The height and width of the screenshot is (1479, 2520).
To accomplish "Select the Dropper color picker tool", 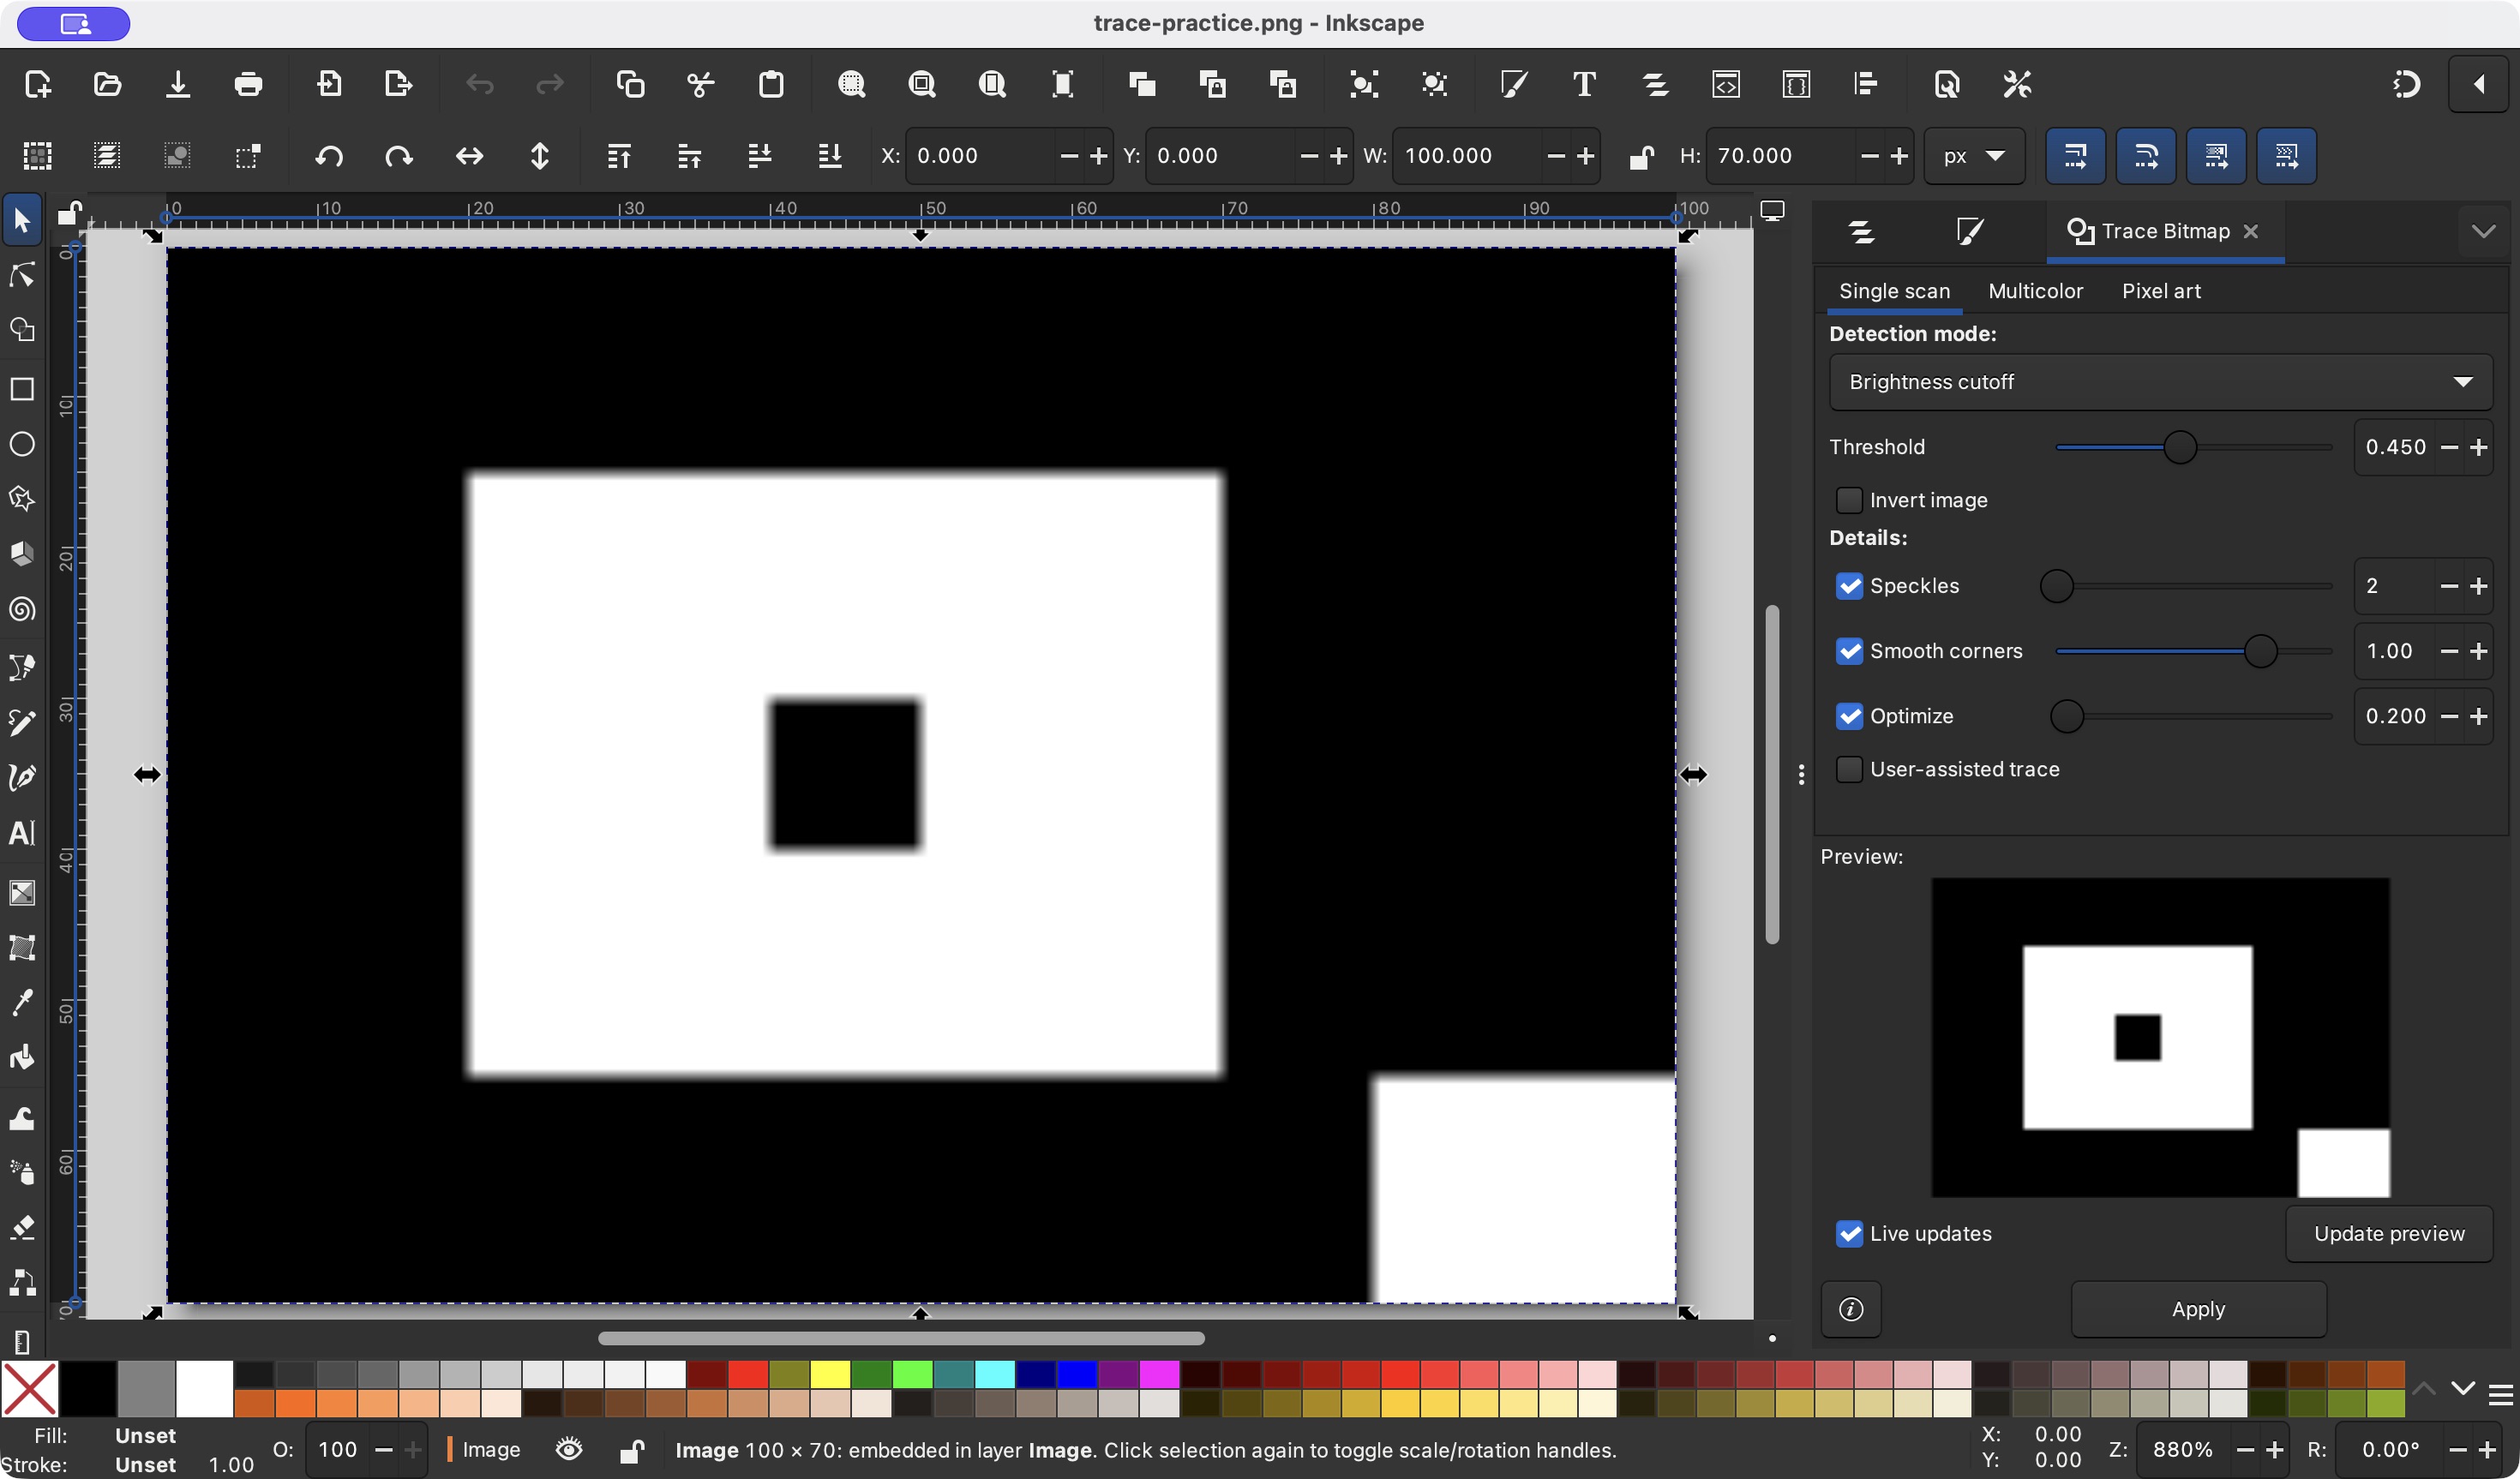I will (22, 1002).
